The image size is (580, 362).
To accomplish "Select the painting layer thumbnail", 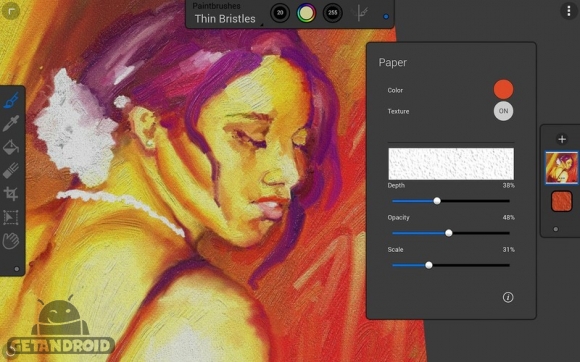I will pos(562,168).
